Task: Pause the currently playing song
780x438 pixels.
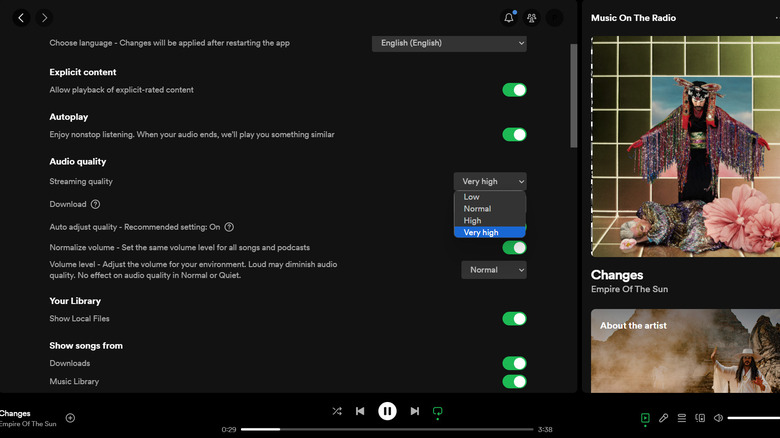Action: (387, 411)
